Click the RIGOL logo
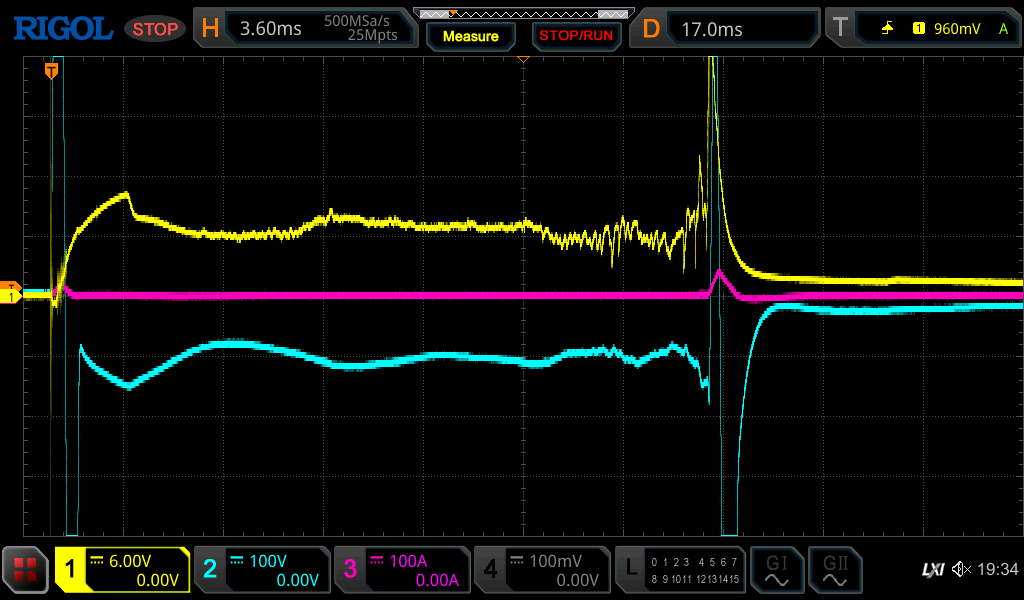Viewport: 1024px width, 600px height. [x=62, y=29]
